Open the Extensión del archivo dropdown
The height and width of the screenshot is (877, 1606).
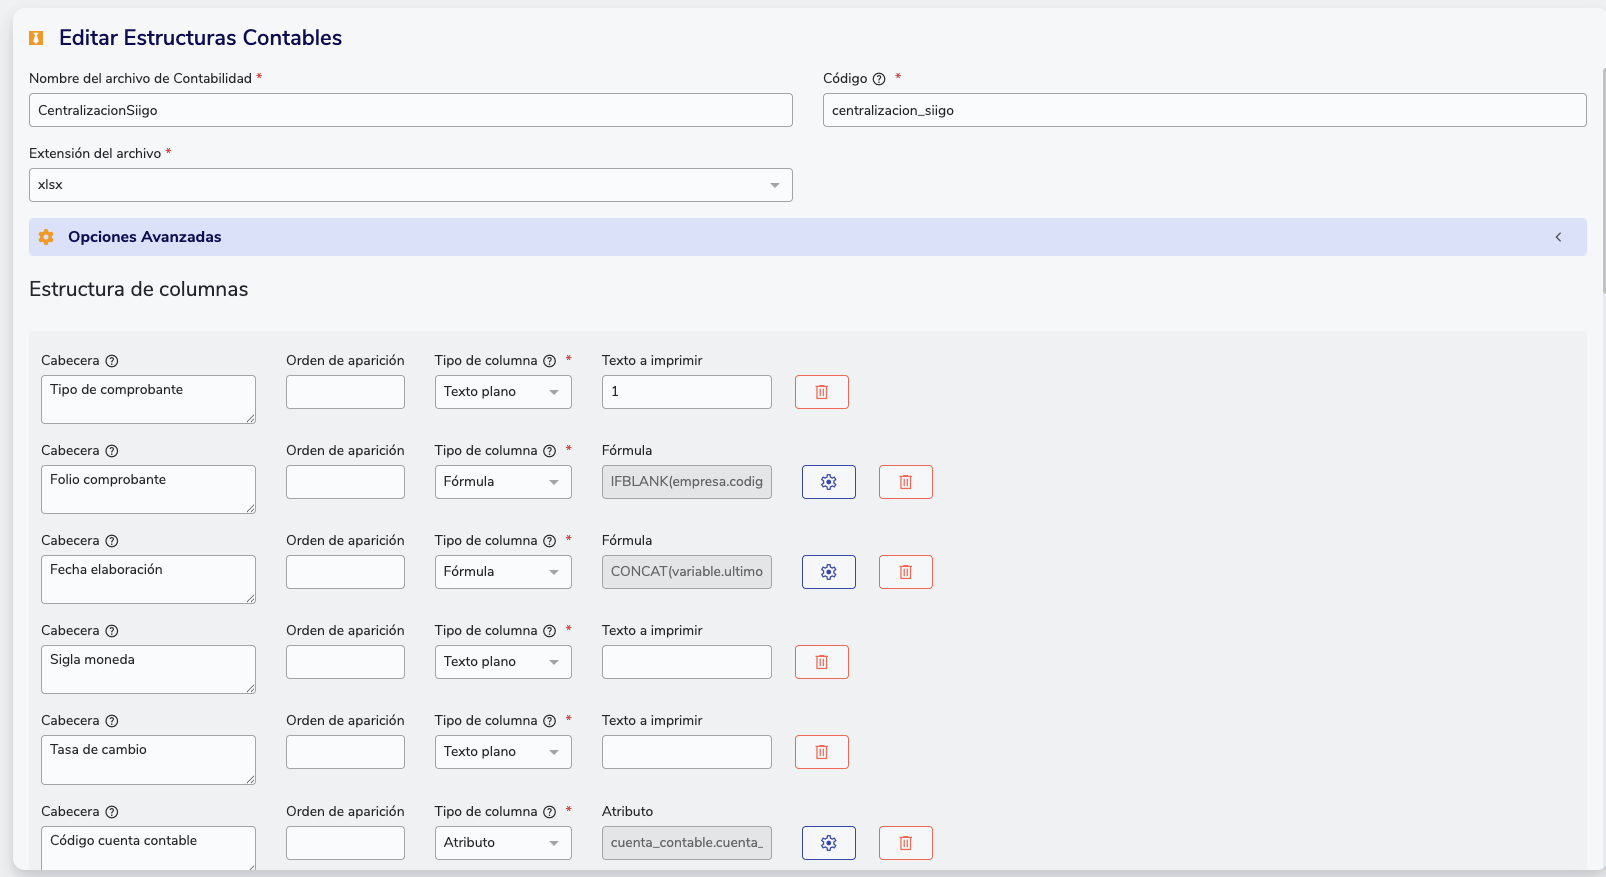click(x=410, y=185)
